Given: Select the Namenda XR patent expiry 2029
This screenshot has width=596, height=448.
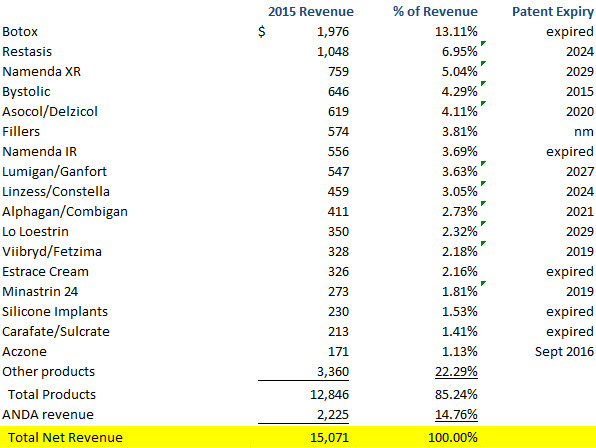Looking at the screenshot, I should (580, 71).
